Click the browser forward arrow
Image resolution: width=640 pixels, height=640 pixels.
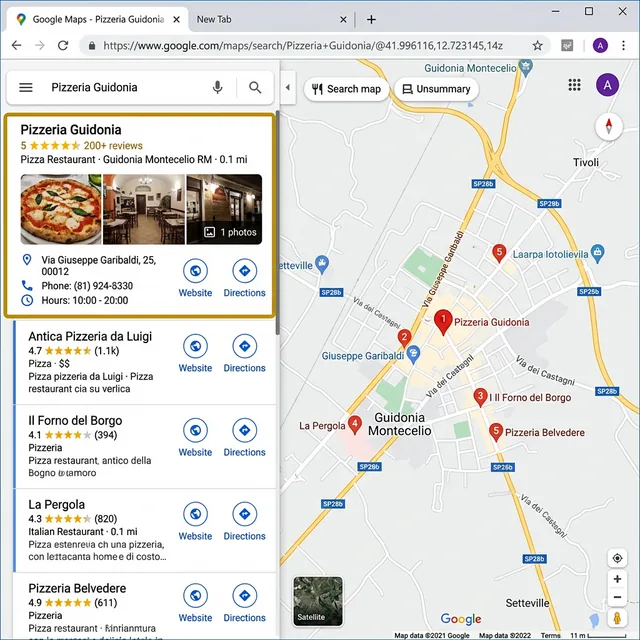click(x=40, y=45)
